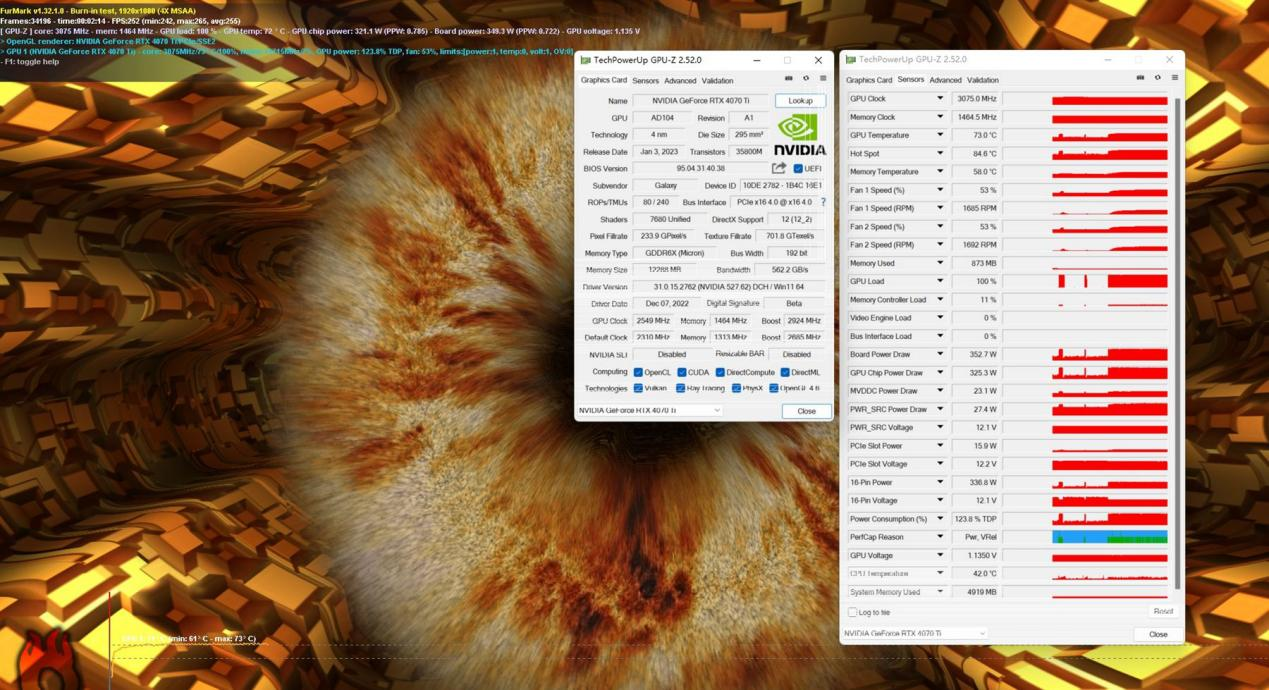Click the NVIDIA logo in GPU-Z

point(799,134)
